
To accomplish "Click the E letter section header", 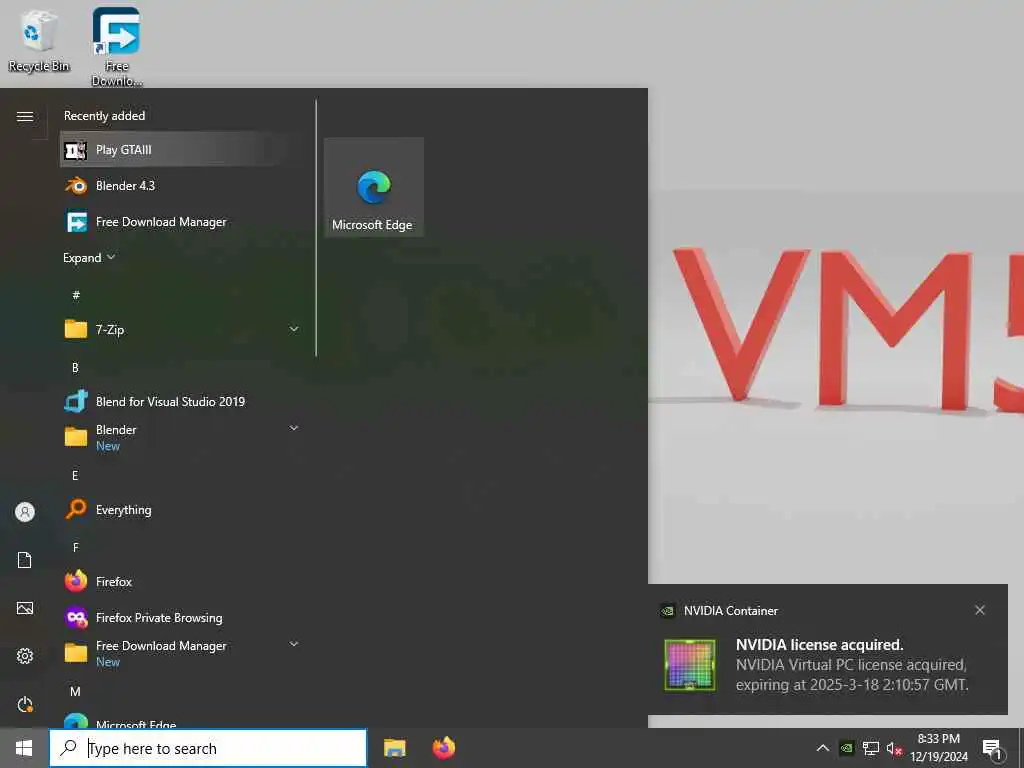I will click(x=75, y=475).
